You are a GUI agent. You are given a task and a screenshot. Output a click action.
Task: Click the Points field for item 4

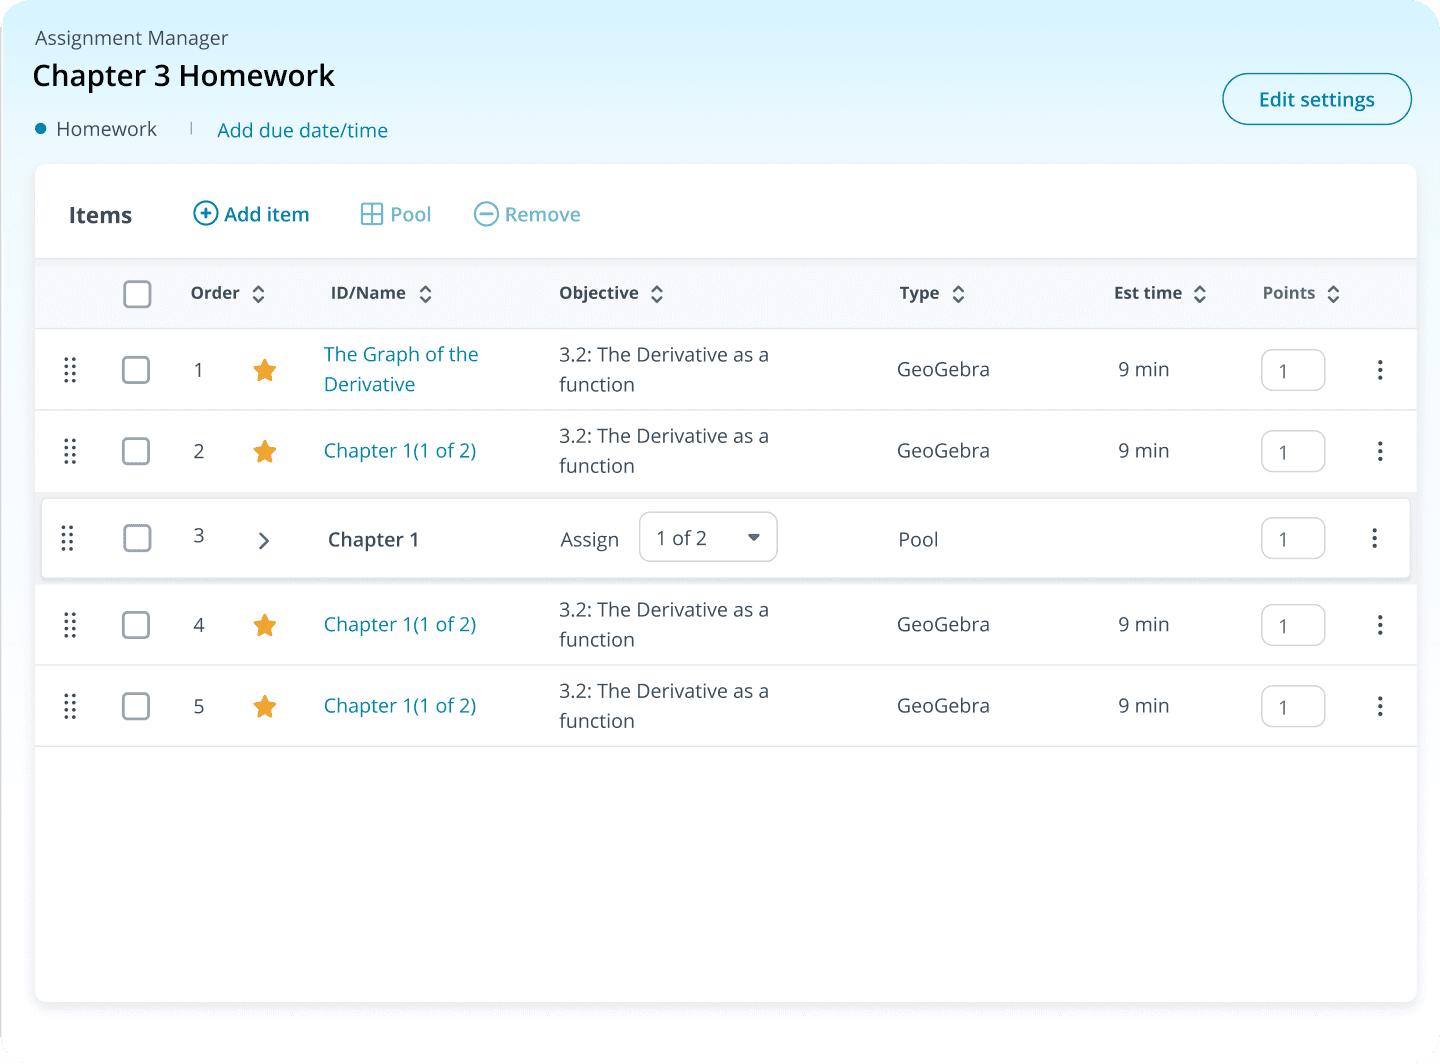click(1293, 625)
